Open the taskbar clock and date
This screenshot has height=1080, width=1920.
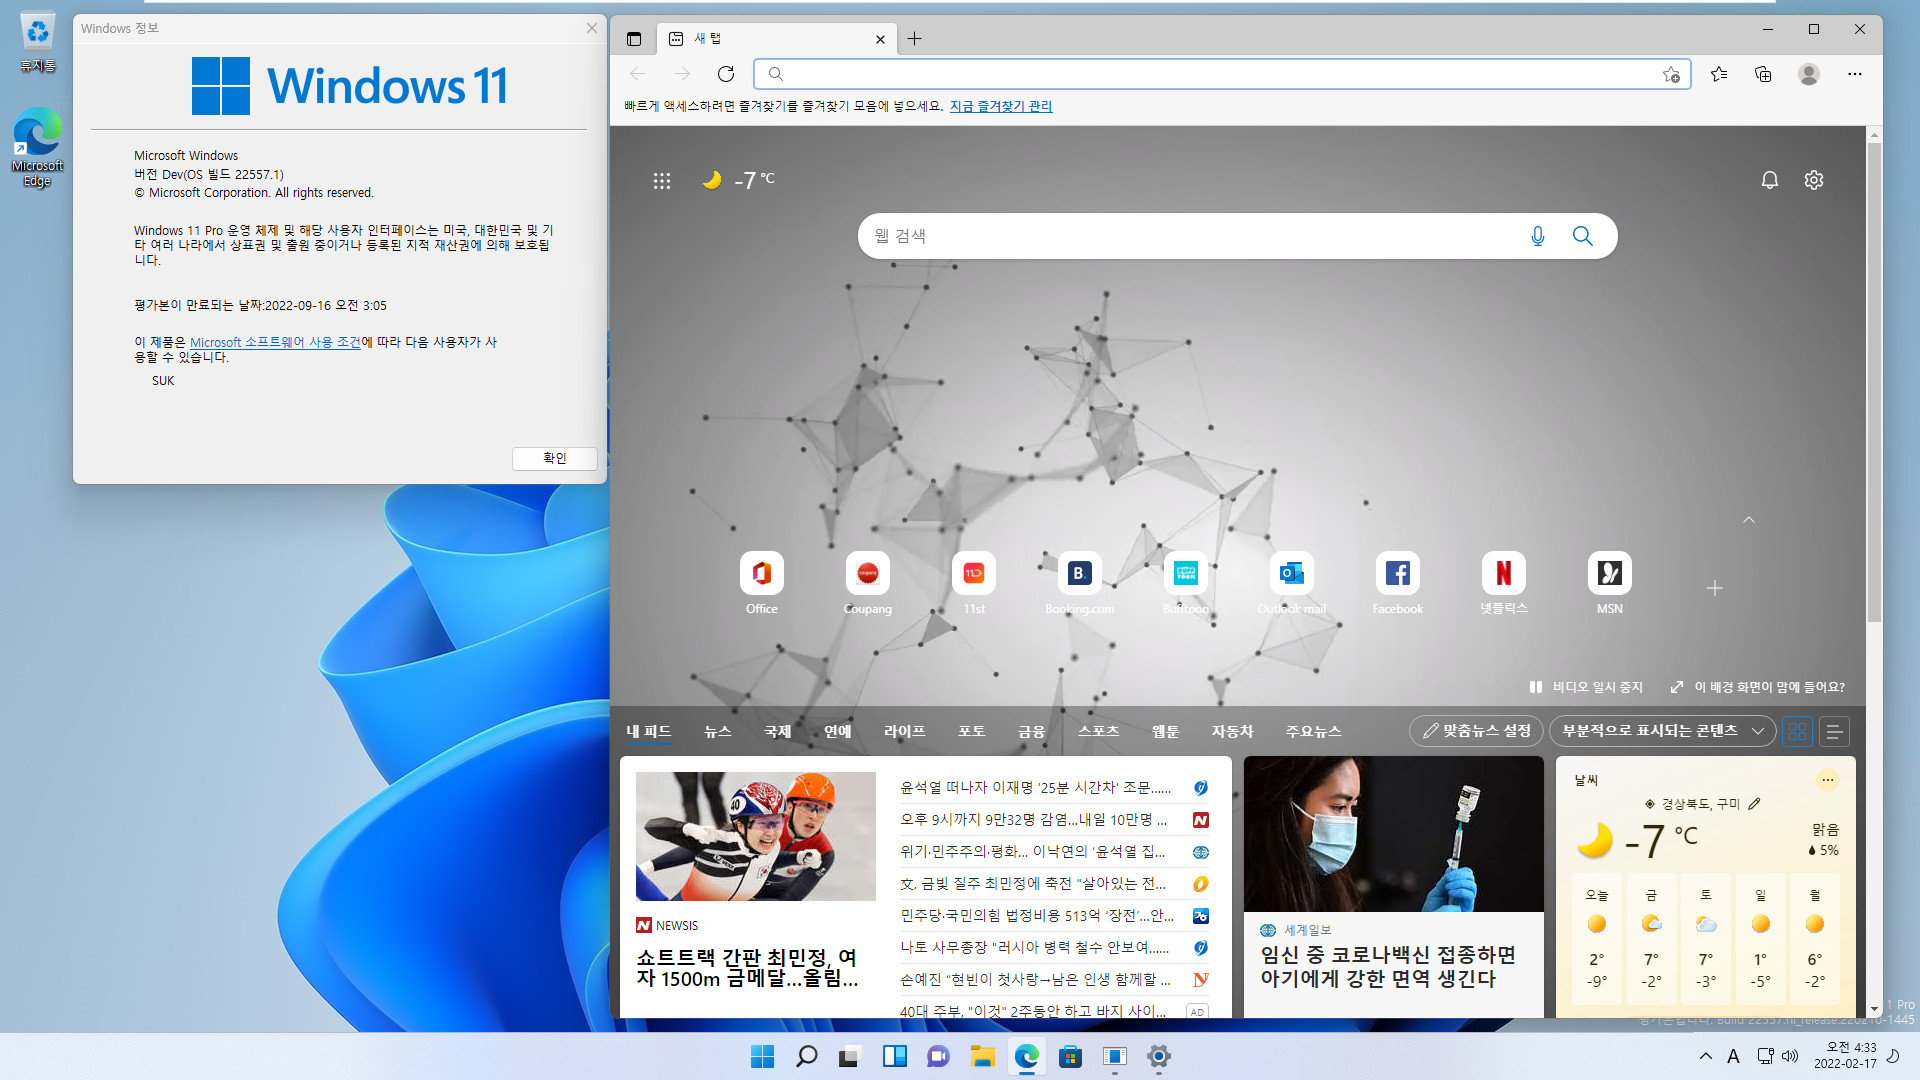point(1845,1056)
